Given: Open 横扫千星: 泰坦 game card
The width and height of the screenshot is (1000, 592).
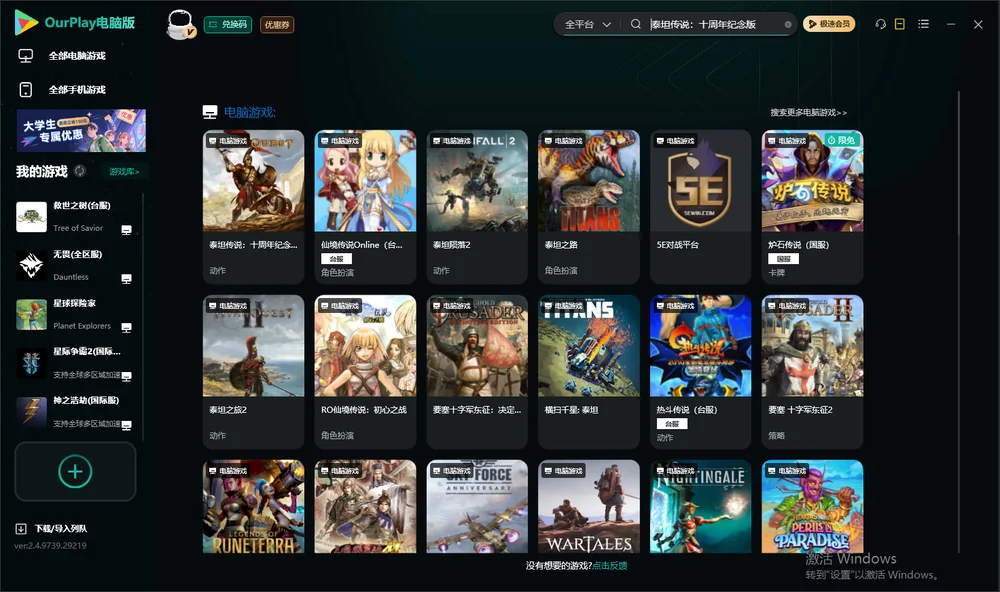Looking at the screenshot, I should (x=589, y=371).
